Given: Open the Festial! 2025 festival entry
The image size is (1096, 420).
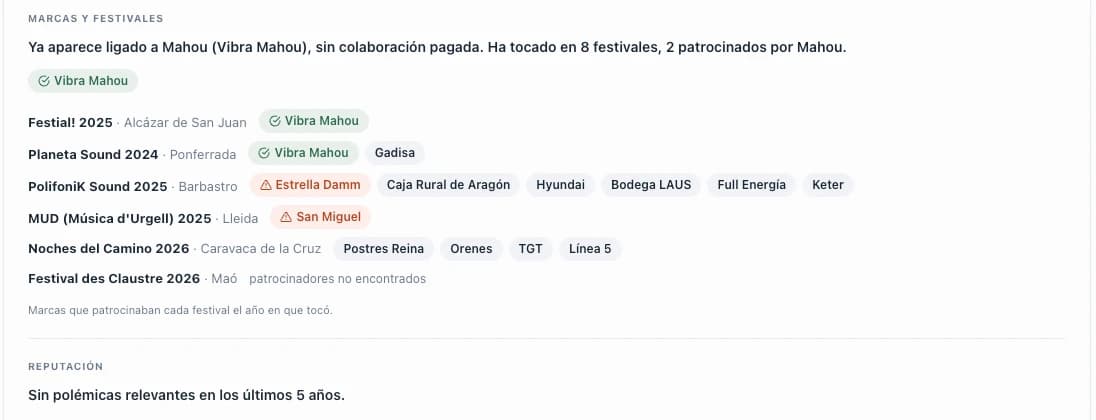Looking at the screenshot, I should pyautogui.click(x=70, y=122).
